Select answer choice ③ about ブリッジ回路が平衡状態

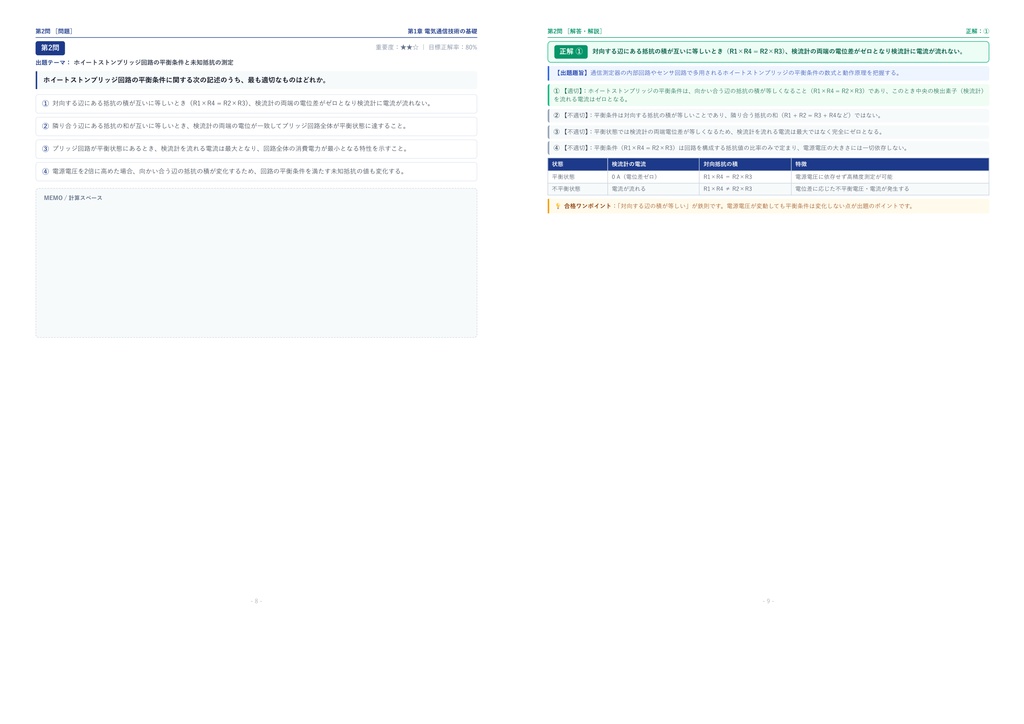(x=256, y=149)
